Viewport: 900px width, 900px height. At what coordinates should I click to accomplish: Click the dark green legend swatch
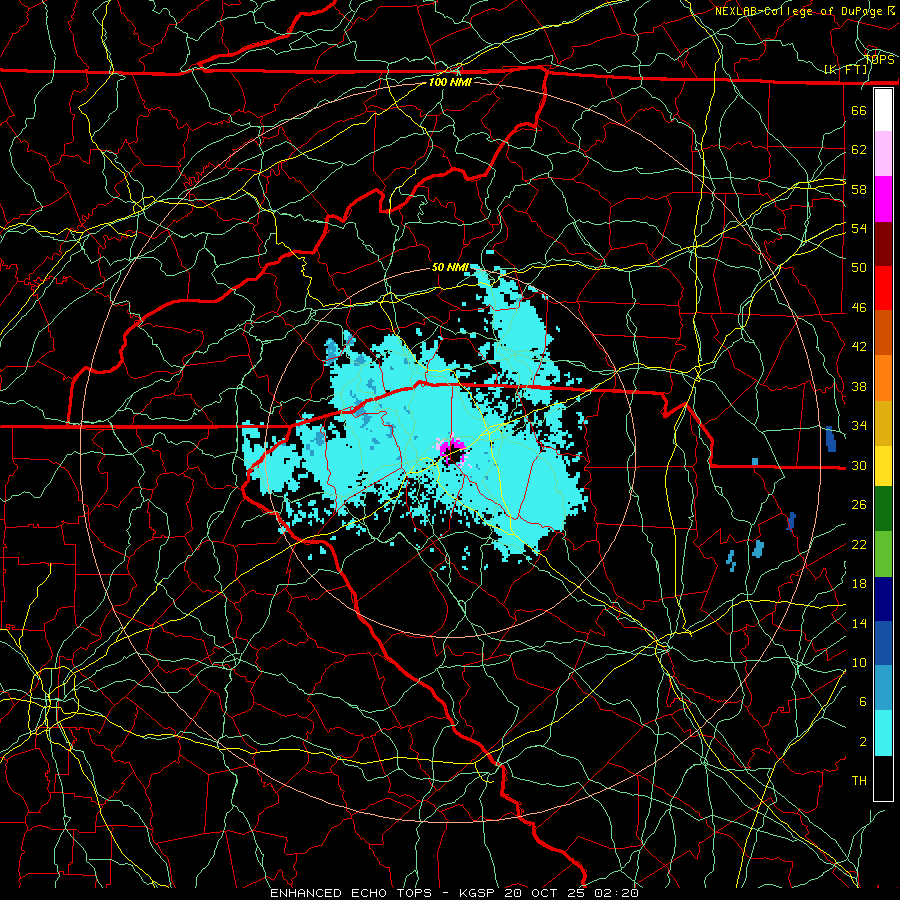[x=883, y=509]
